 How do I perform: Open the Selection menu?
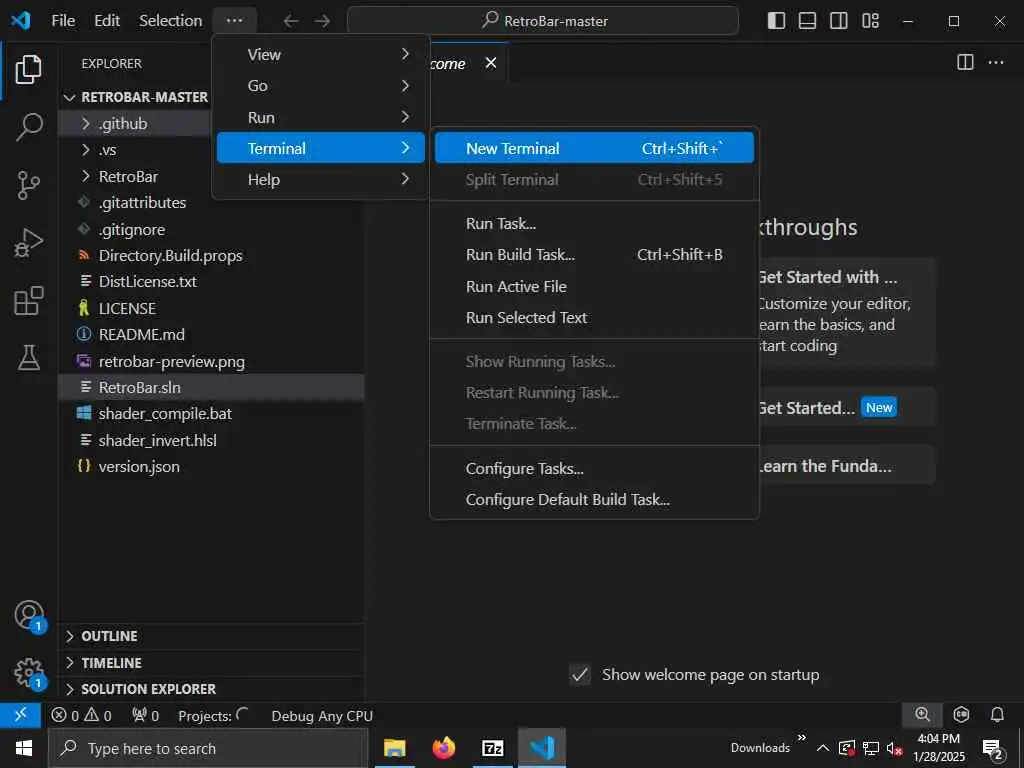click(170, 21)
